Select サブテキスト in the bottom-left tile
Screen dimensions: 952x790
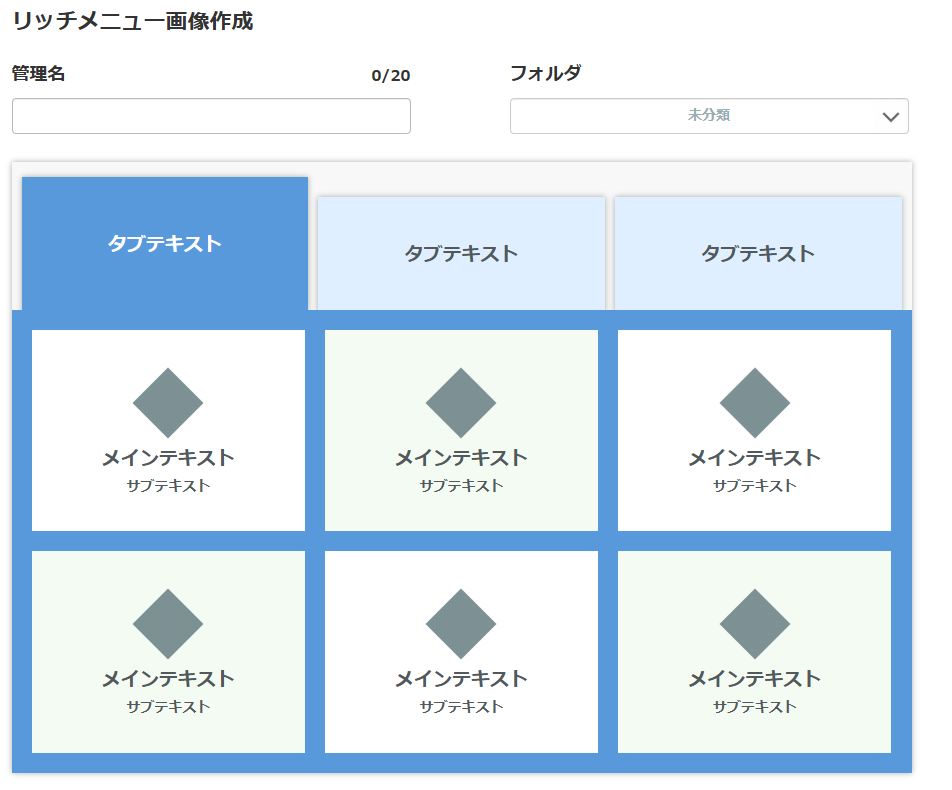click(x=168, y=707)
